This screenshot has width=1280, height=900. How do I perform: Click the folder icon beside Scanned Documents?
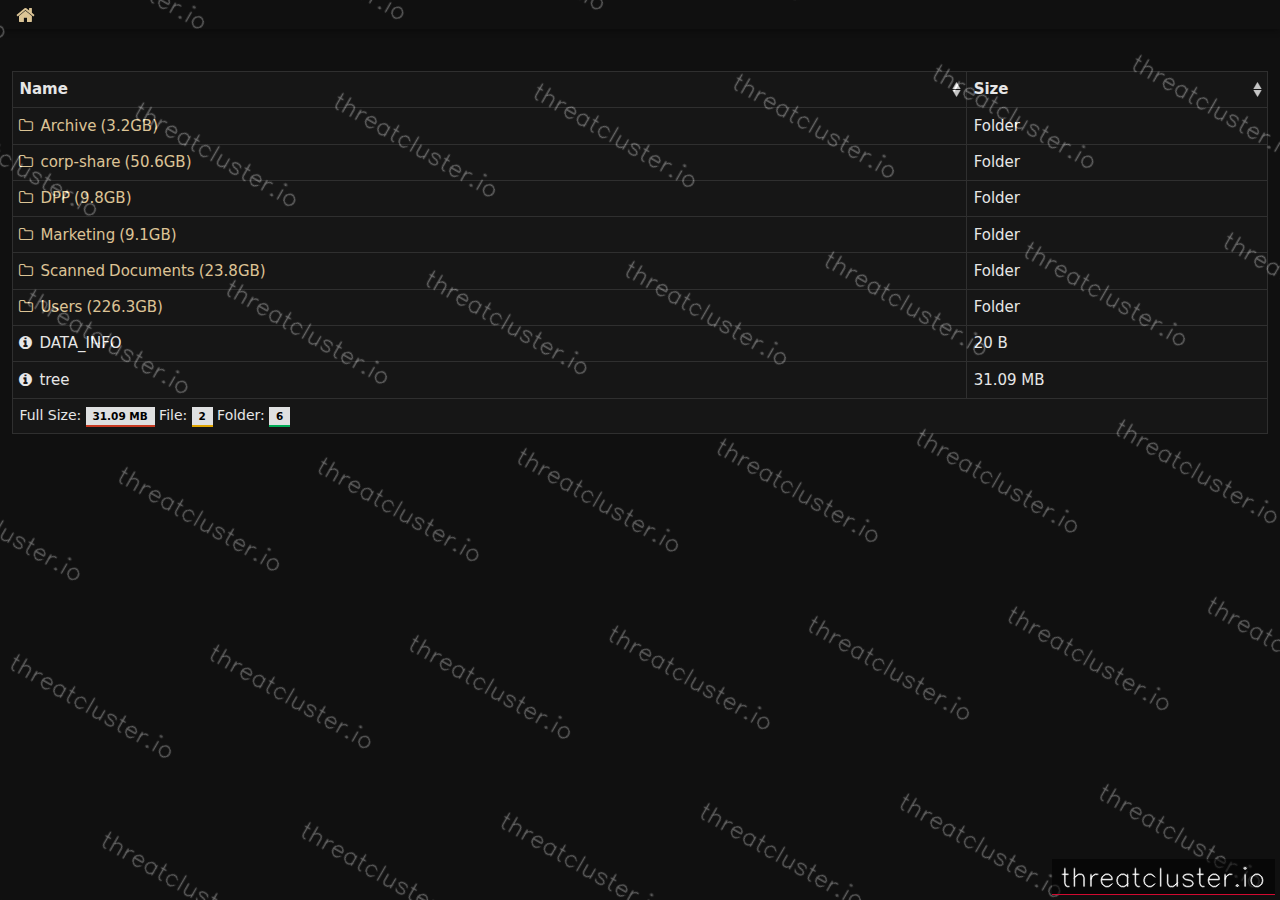click(26, 270)
